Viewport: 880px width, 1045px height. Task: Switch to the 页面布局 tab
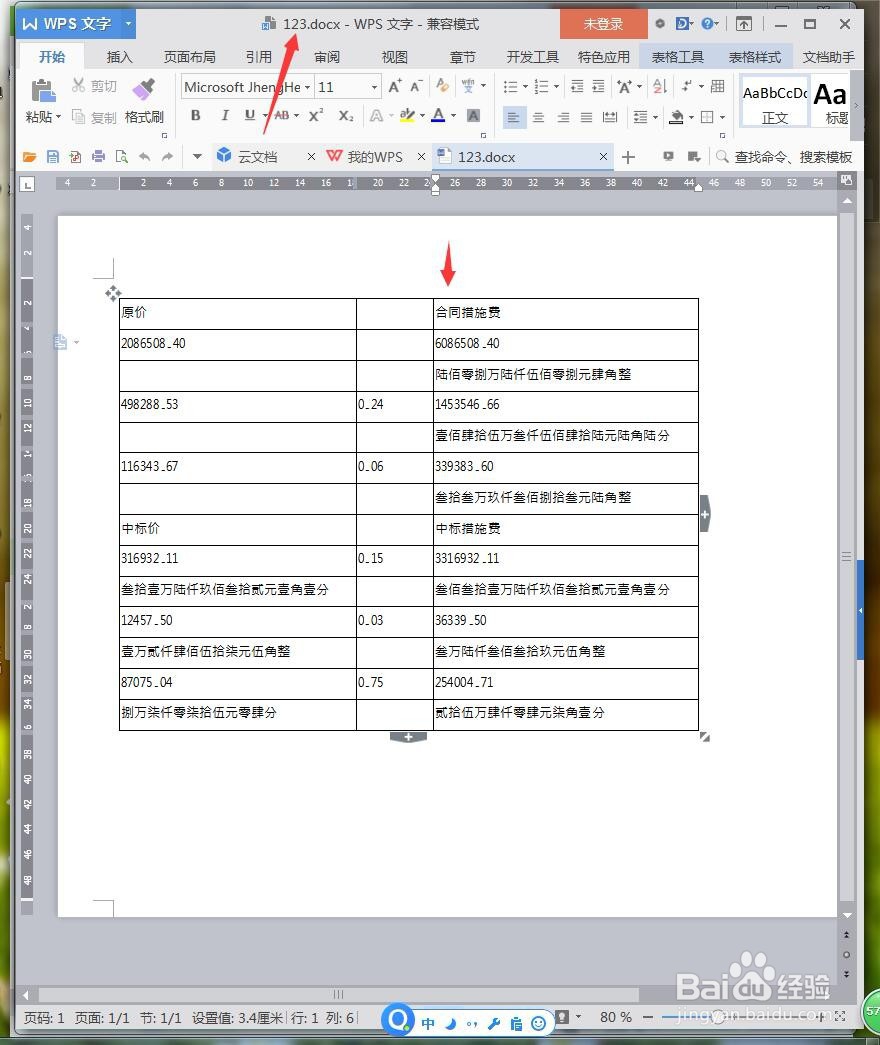tap(189, 57)
